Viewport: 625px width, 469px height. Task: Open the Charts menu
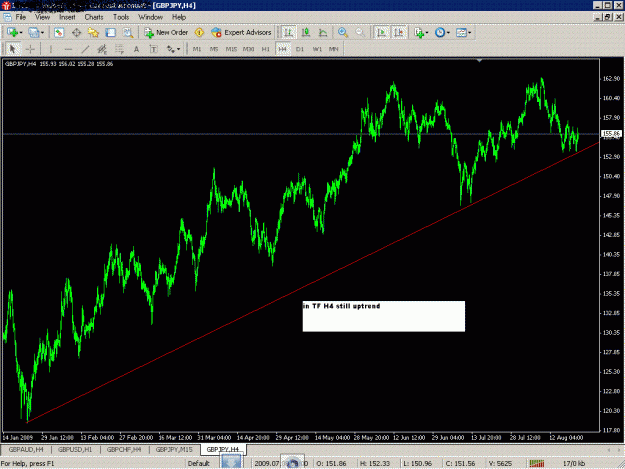click(94, 17)
